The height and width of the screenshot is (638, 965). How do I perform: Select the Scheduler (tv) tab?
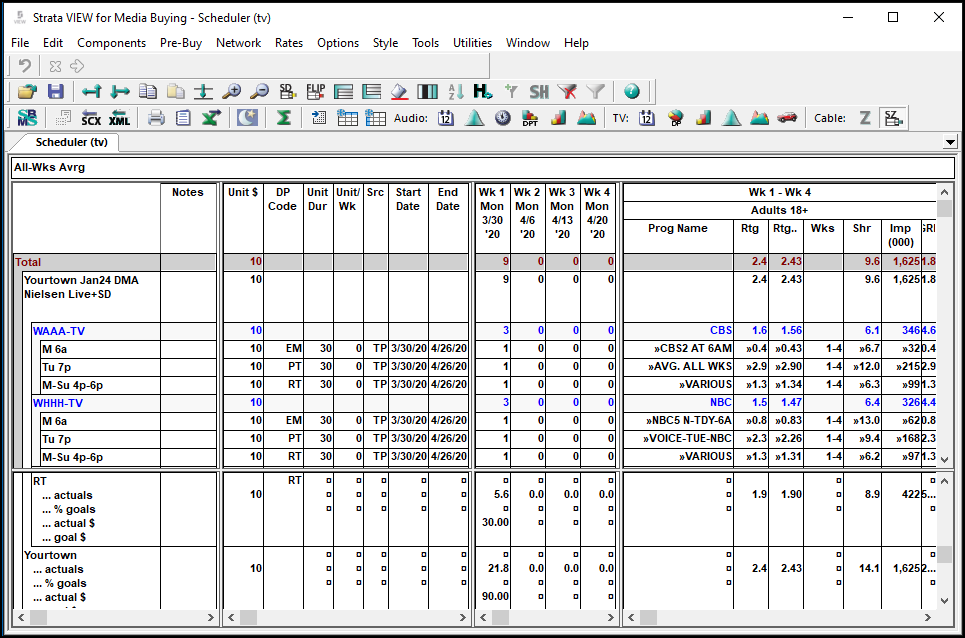71,143
